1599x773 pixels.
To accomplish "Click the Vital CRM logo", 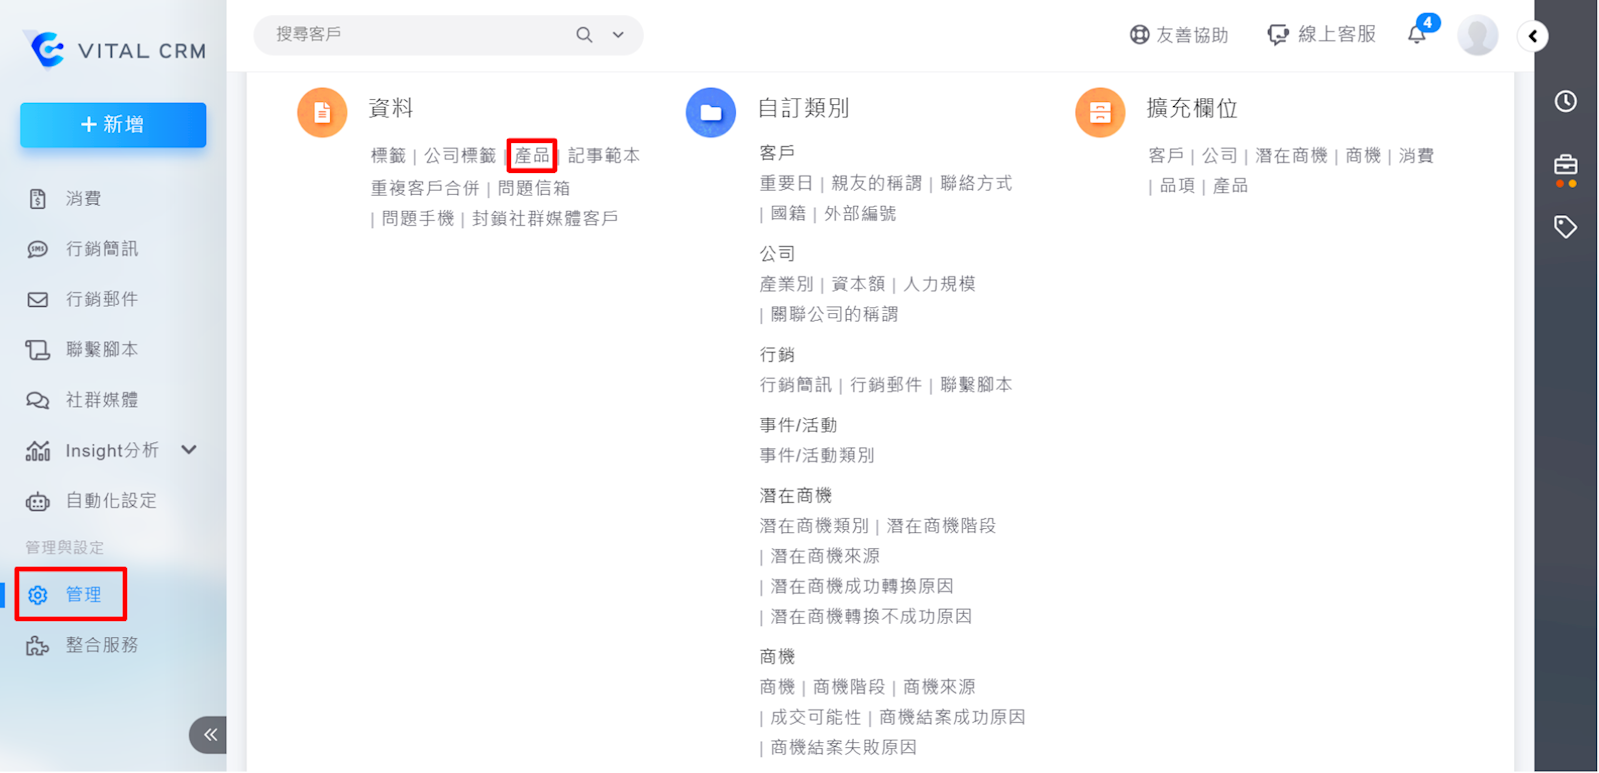I will pos(115,49).
